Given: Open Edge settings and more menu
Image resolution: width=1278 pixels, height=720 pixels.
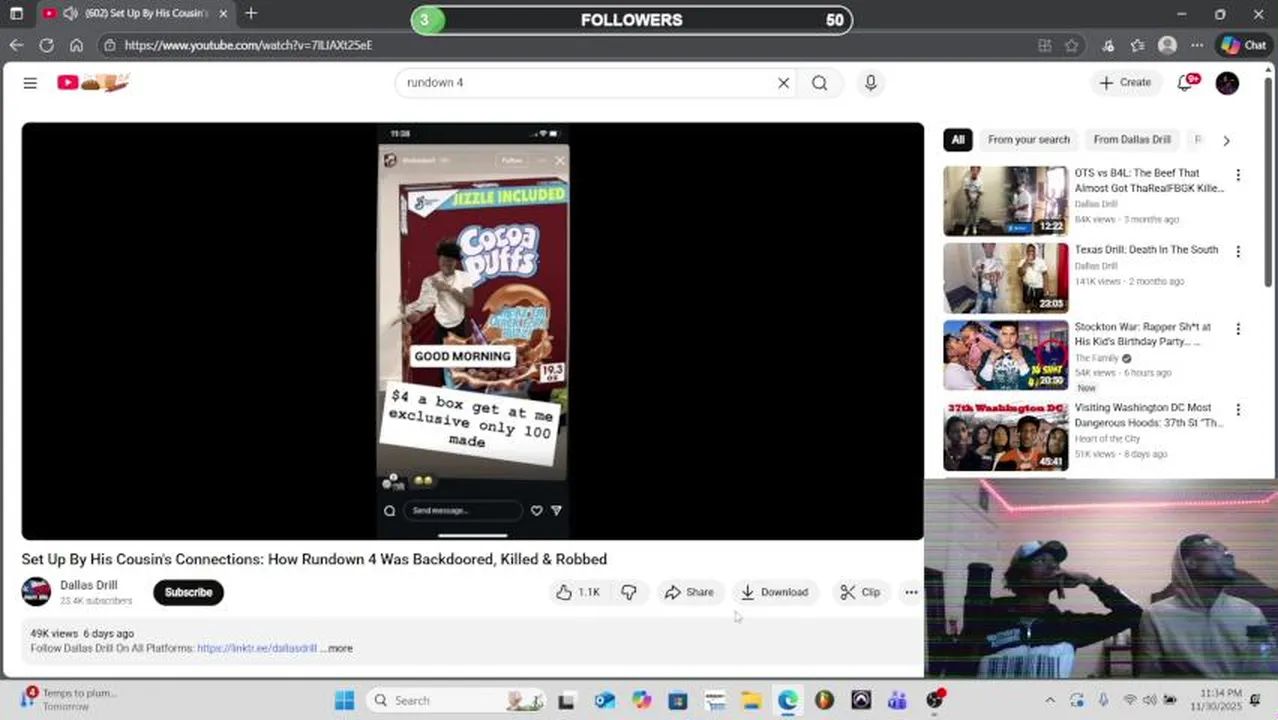Looking at the screenshot, I should pyautogui.click(x=1197, y=45).
